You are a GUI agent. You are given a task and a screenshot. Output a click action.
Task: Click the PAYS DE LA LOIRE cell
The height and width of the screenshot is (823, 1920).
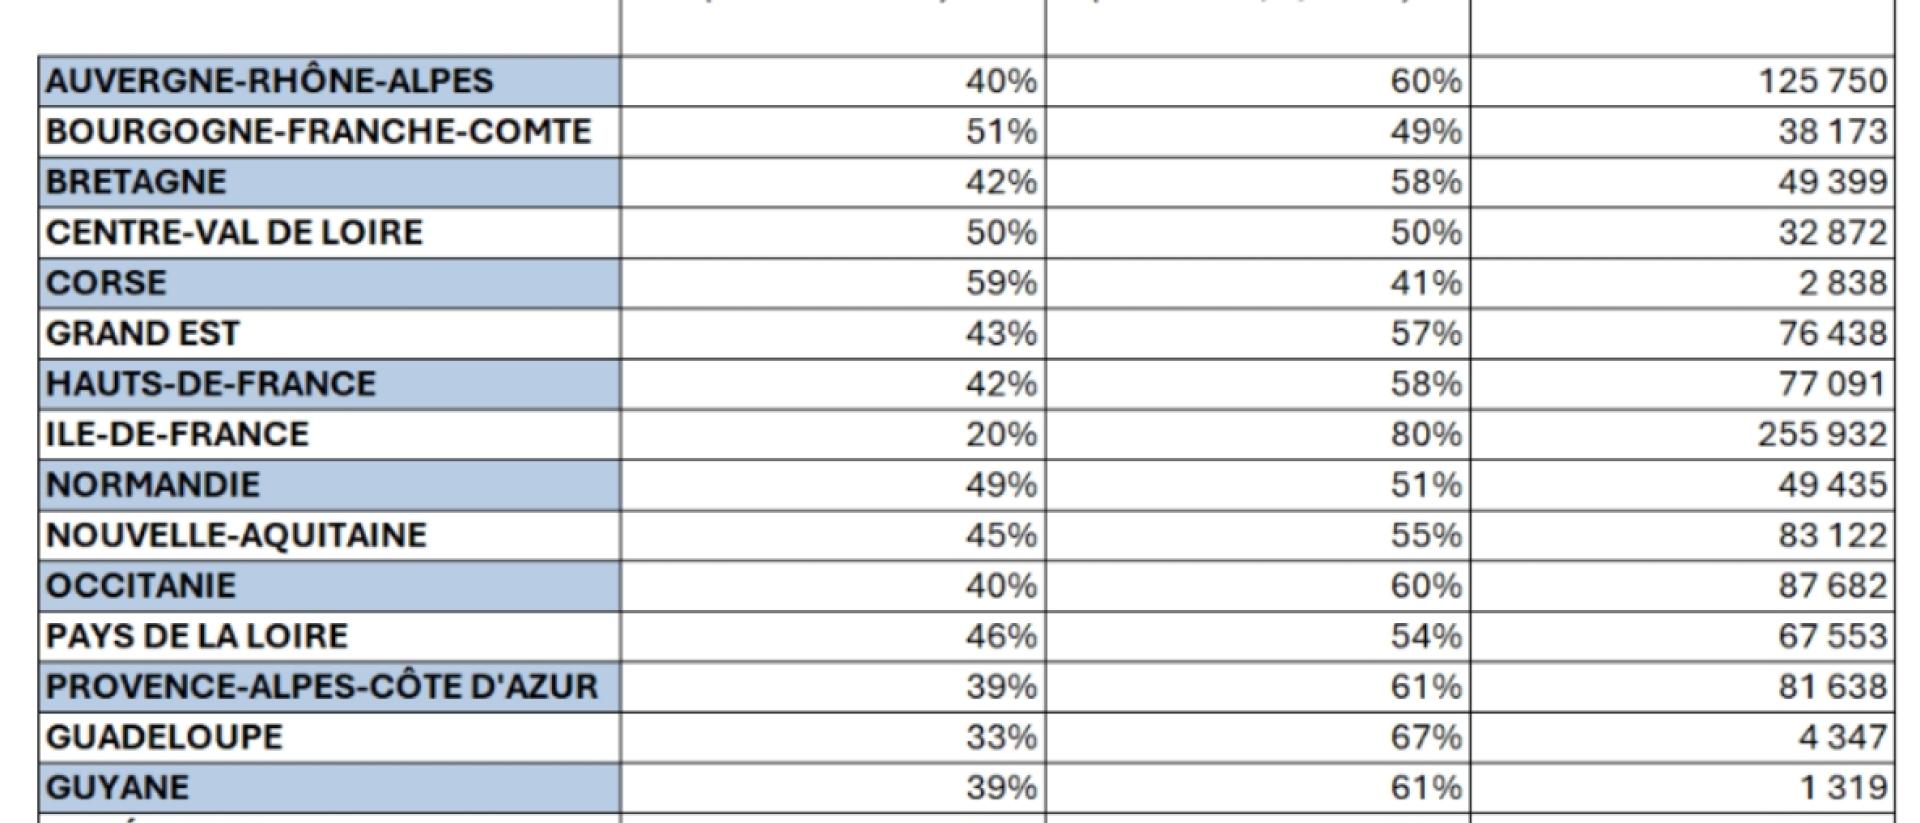click(197, 636)
